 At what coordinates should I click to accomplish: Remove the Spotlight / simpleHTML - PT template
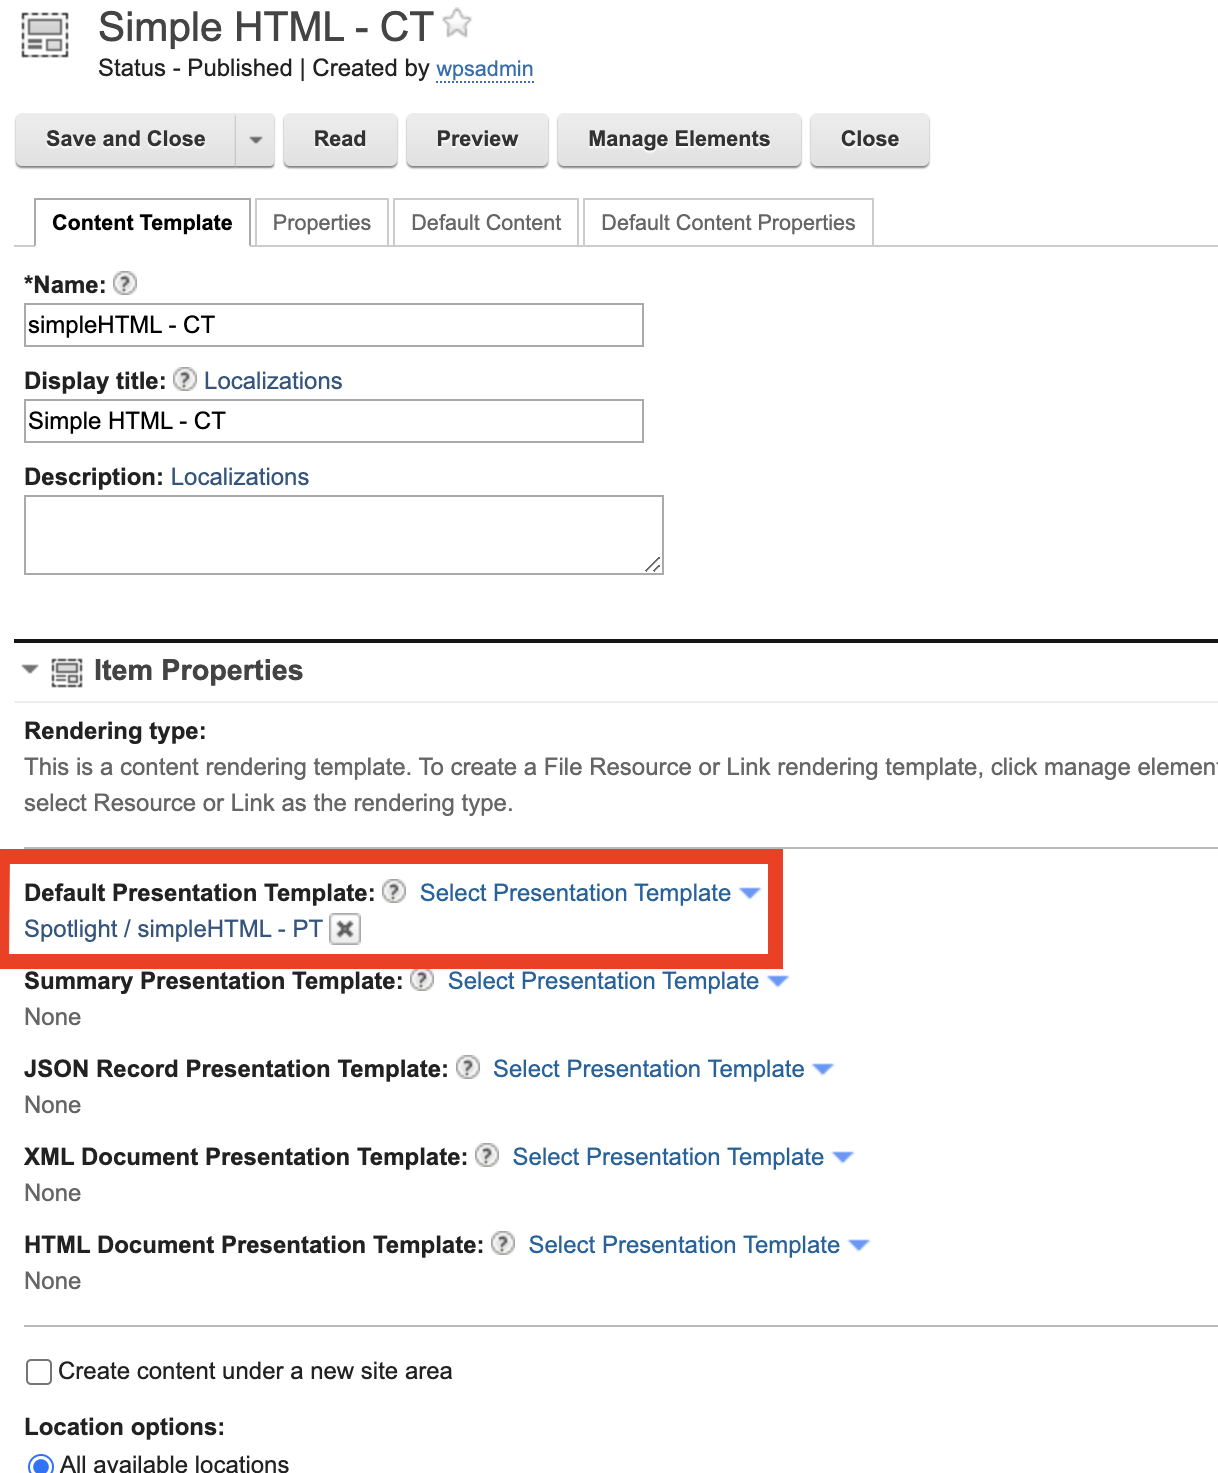tap(344, 929)
